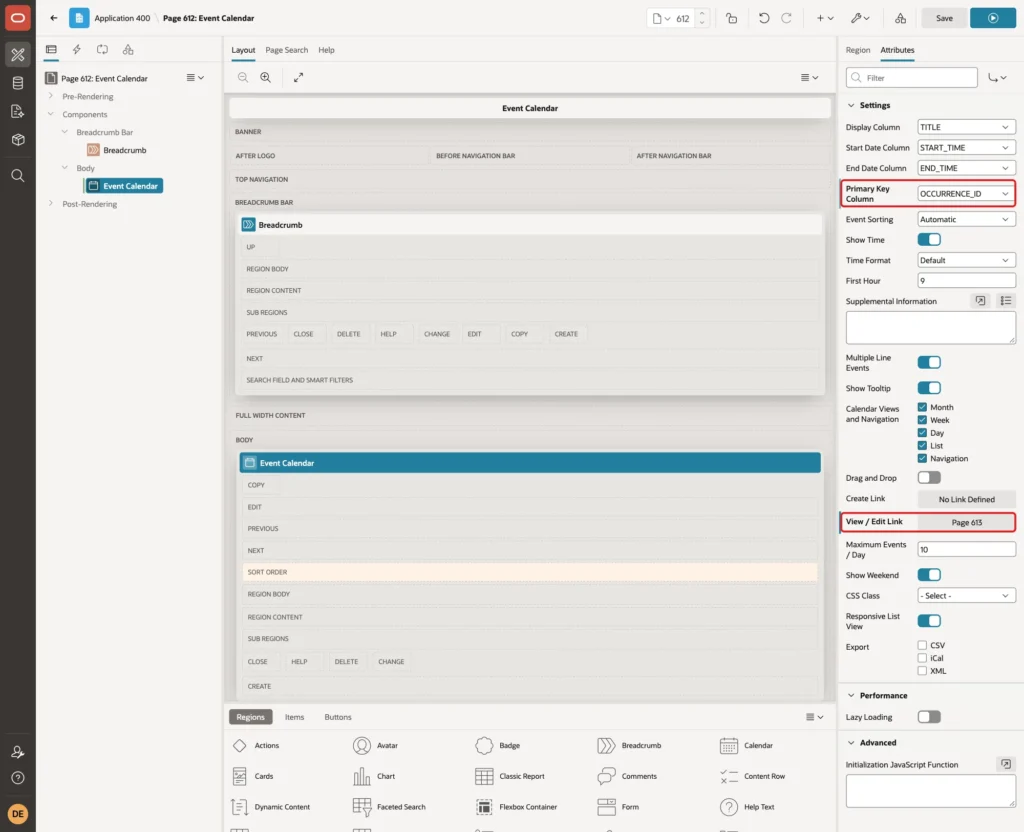Toggle the Show Tooltip switch
The height and width of the screenshot is (832, 1024).
(x=929, y=388)
